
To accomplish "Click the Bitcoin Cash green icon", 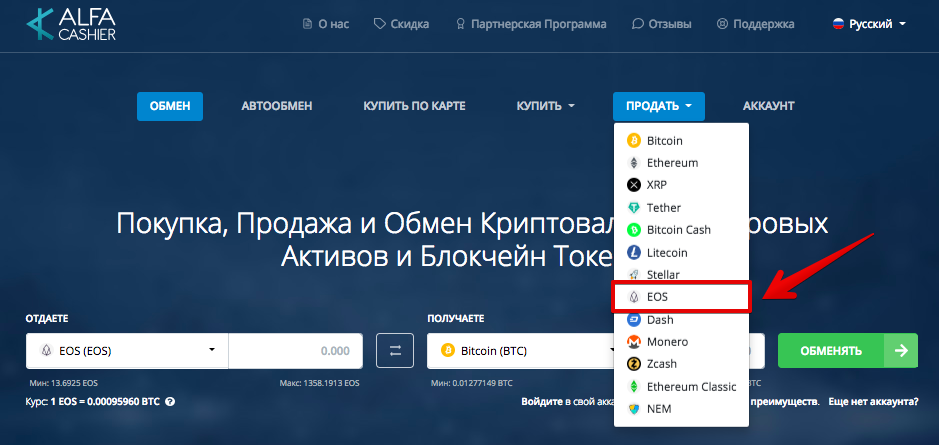I will tap(634, 230).
